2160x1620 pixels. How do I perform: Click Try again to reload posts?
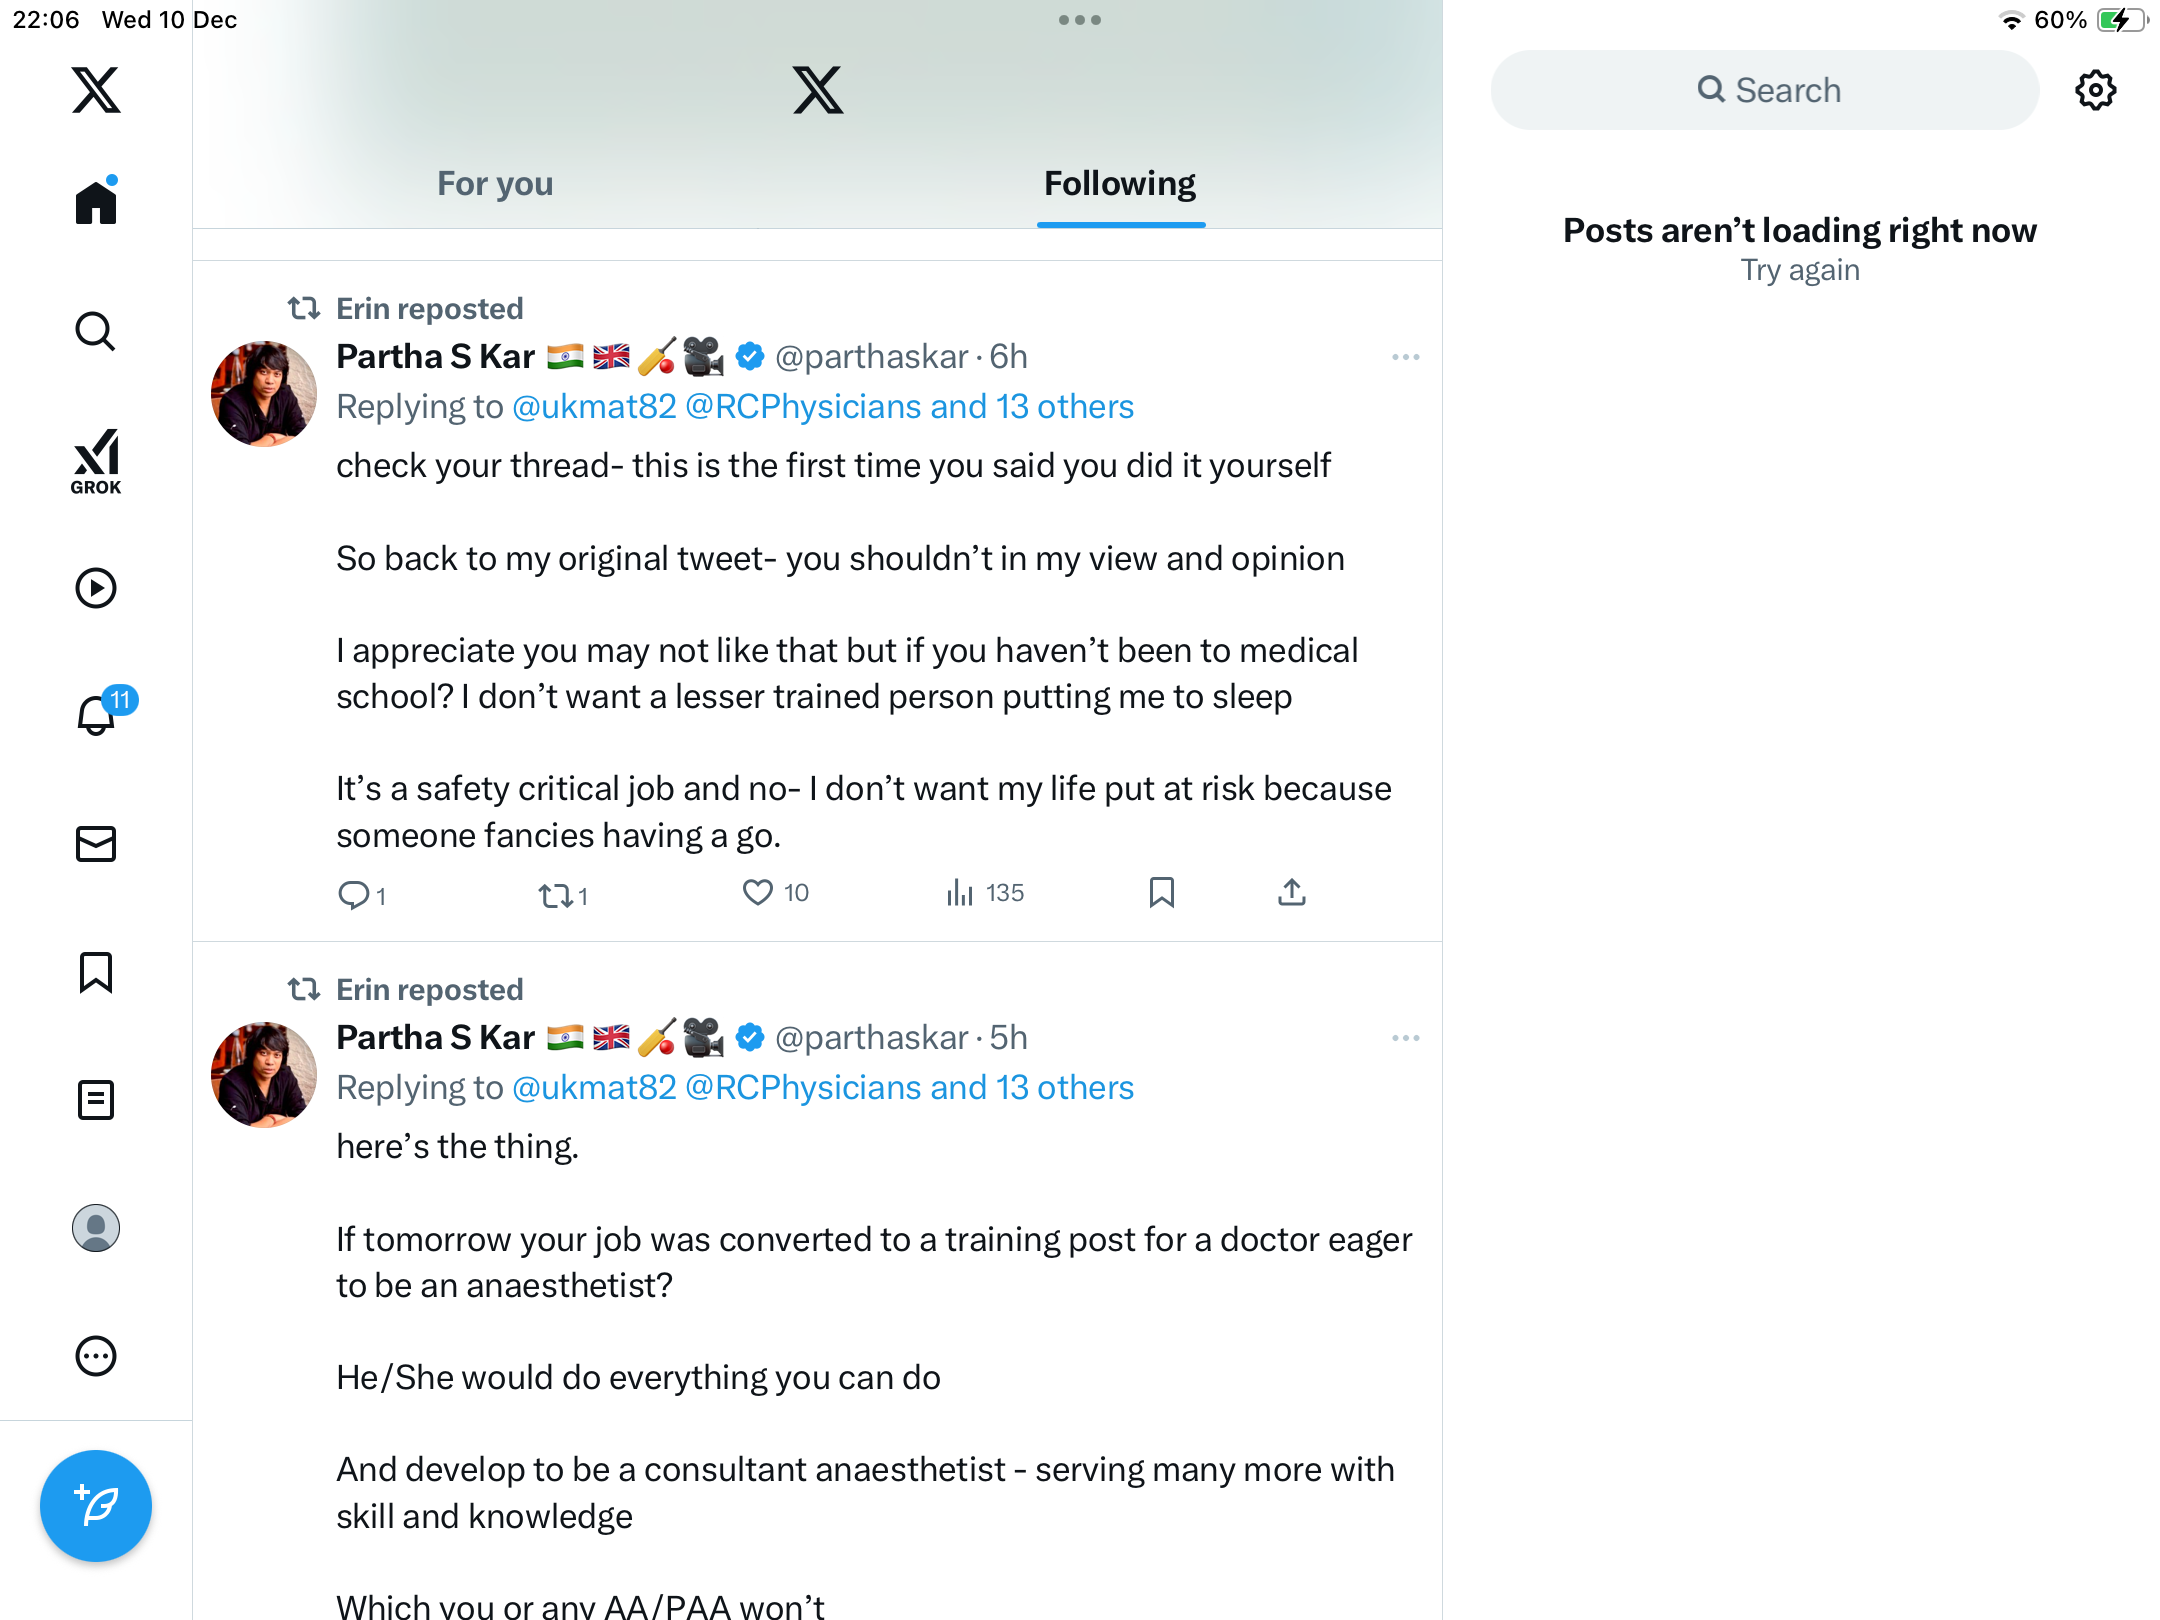1799,270
